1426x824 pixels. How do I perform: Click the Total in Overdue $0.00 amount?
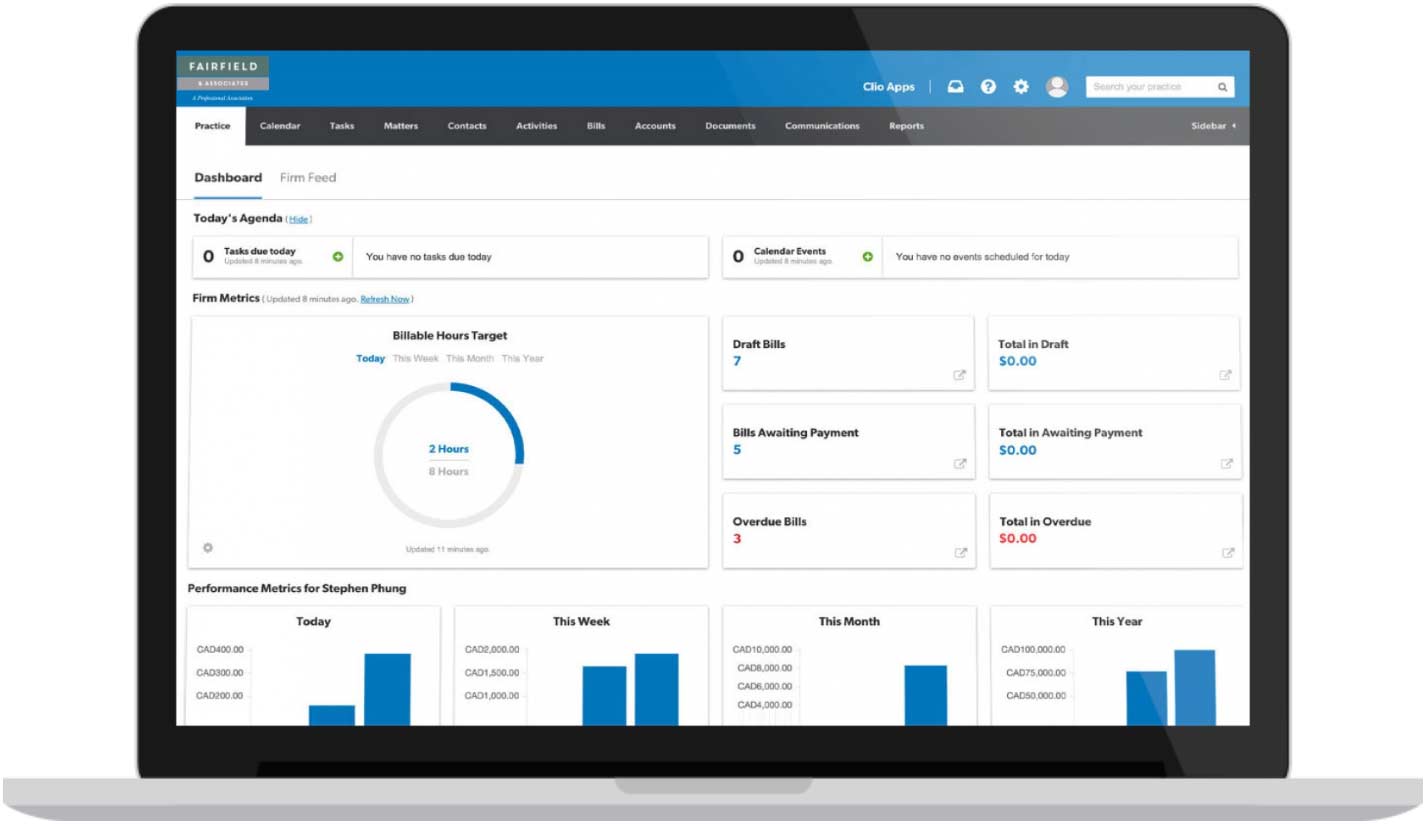point(1019,538)
